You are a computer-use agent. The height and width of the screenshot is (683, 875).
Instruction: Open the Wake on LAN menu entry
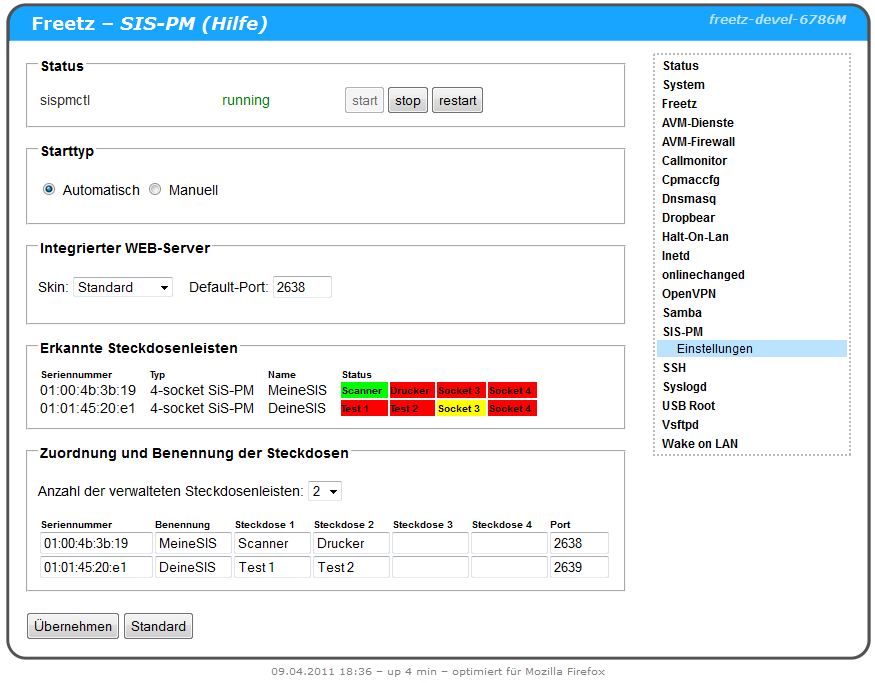[700, 444]
